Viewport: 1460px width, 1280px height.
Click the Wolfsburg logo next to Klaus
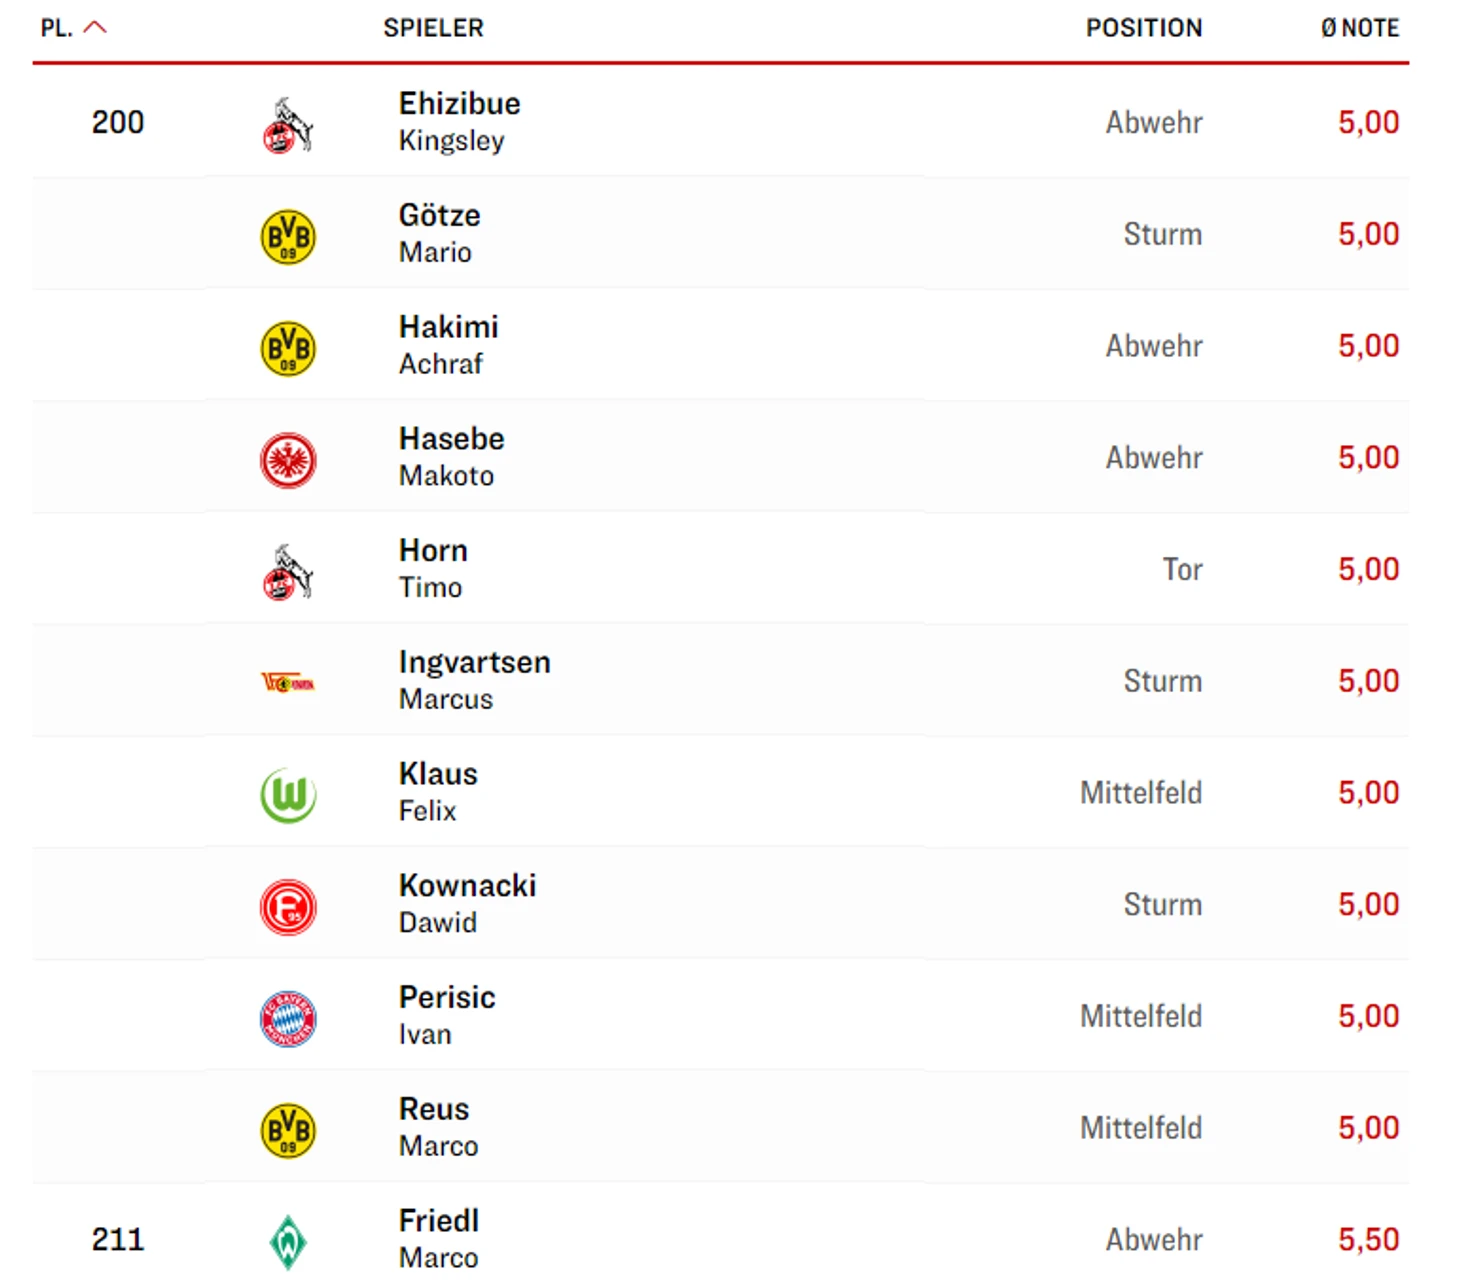click(288, 795)
